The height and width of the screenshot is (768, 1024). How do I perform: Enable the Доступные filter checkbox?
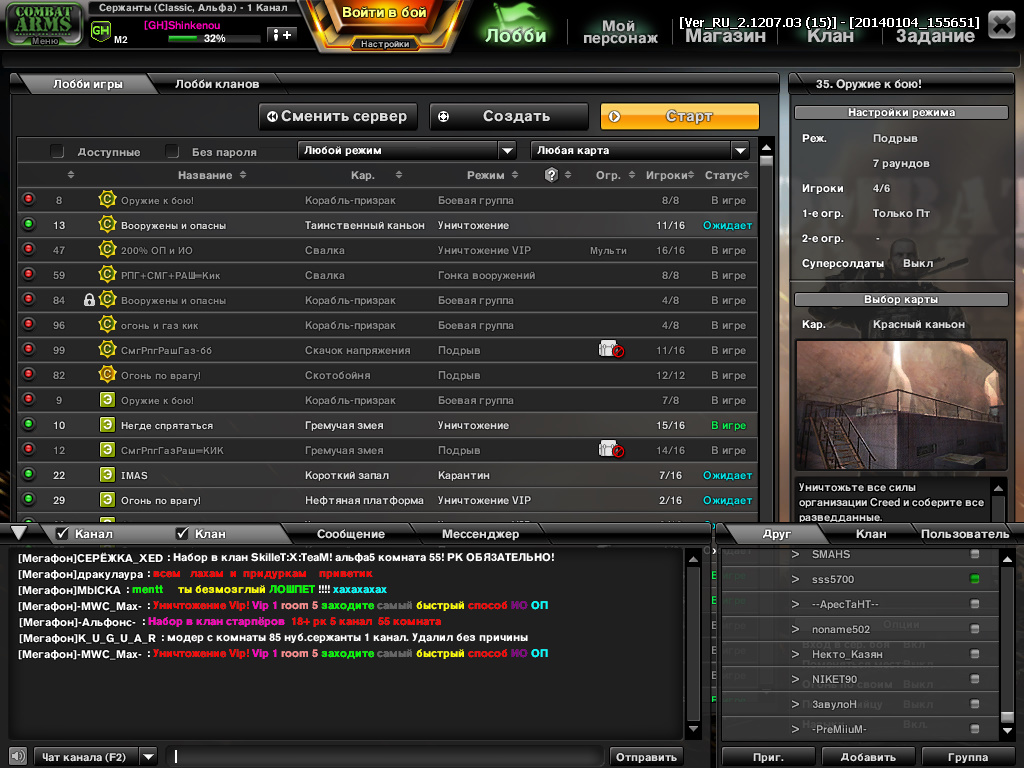[57, 152]
